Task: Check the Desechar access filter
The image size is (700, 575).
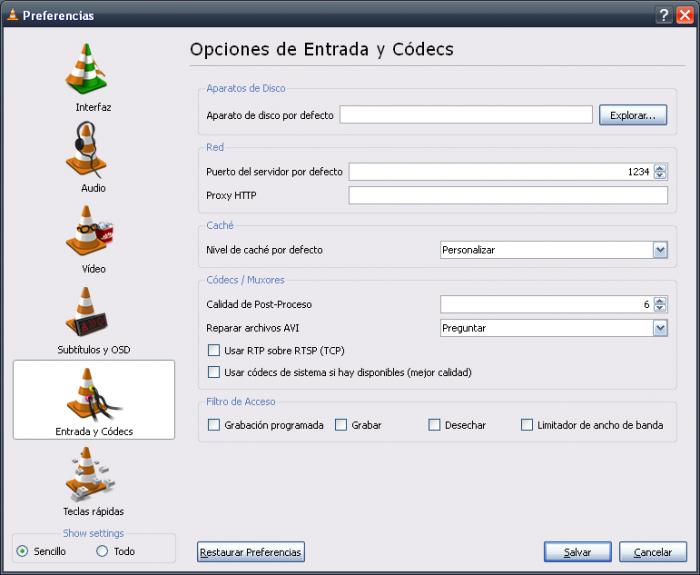Action: (x=434, y=425)
